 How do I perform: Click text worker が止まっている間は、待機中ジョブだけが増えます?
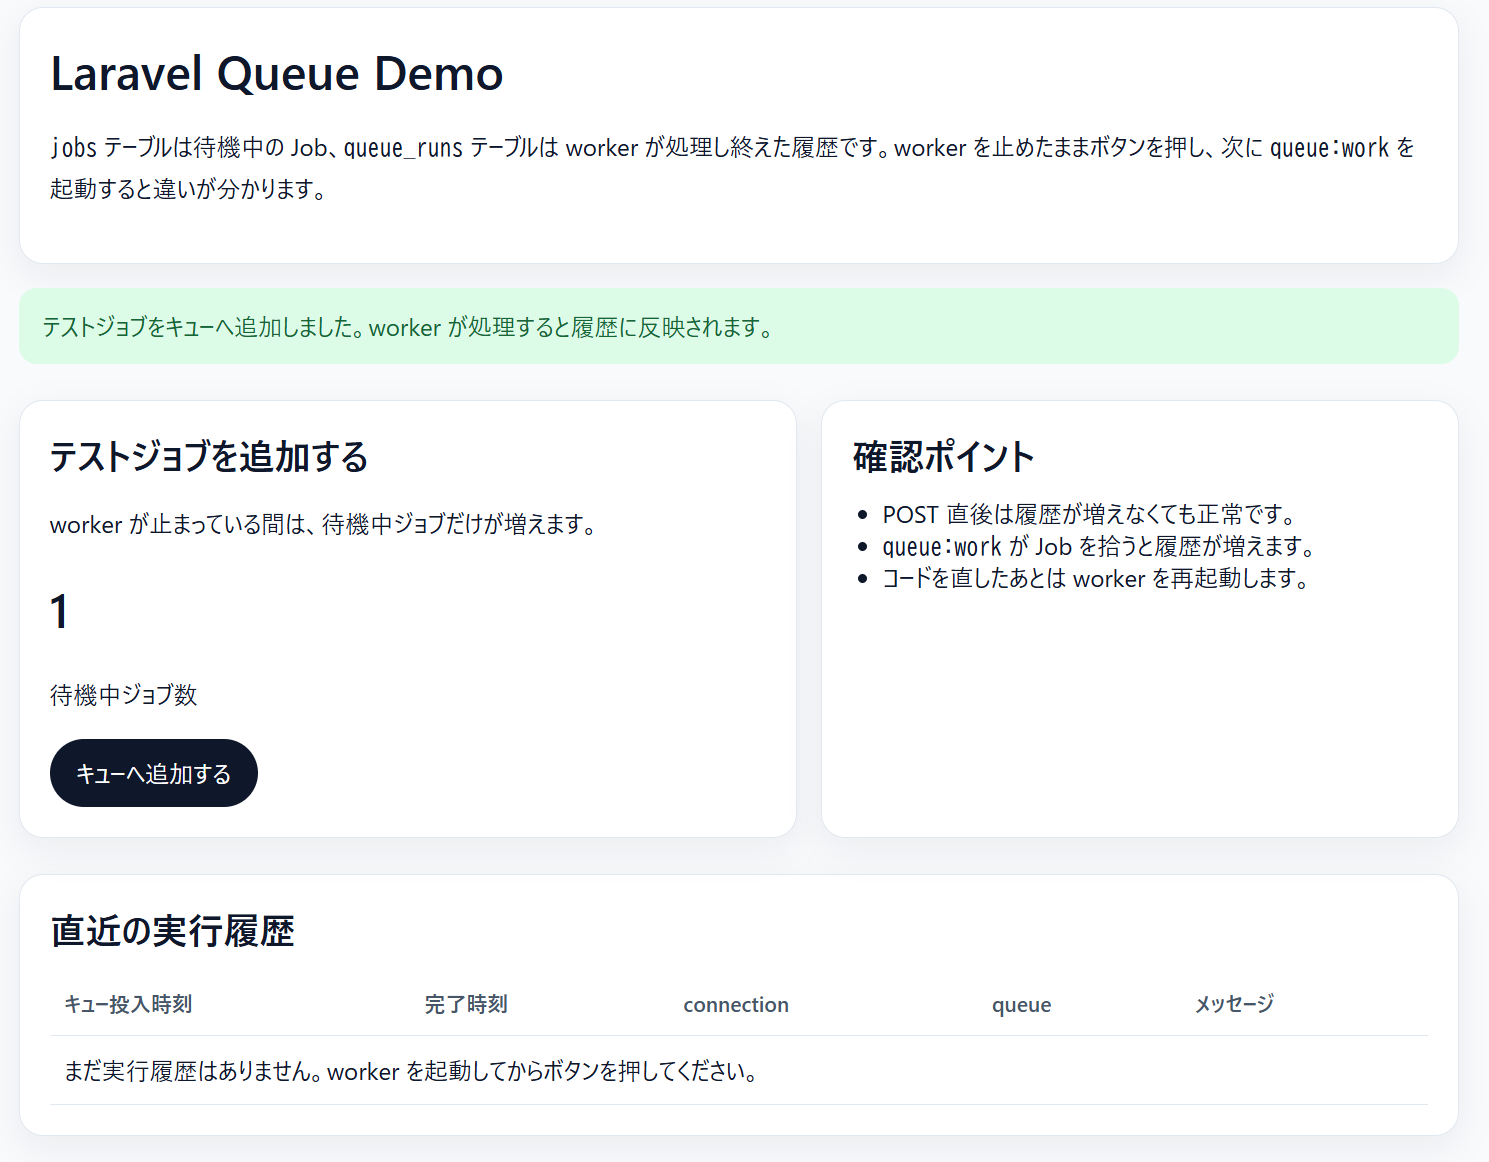point(324,524)
